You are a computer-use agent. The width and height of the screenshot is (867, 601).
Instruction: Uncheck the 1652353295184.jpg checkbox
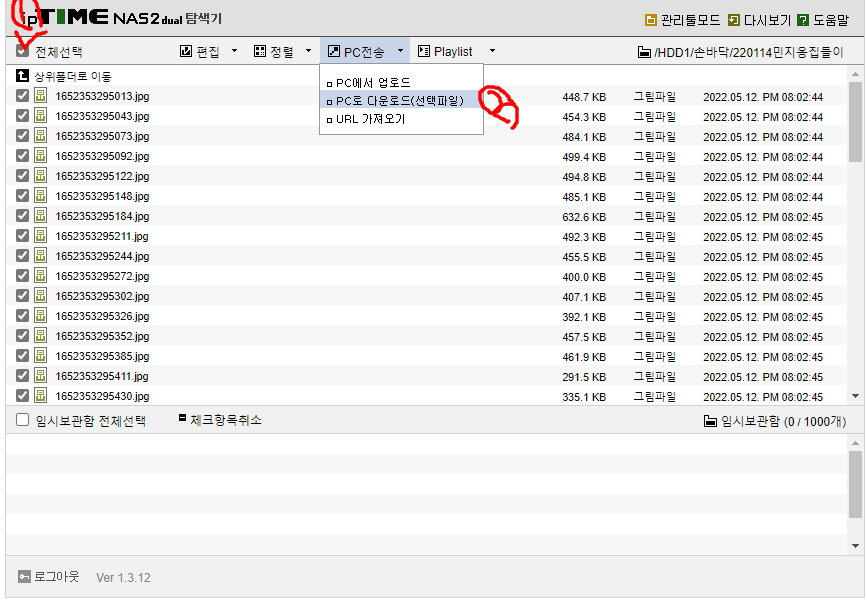pyautogui.click(x=22, y=216)
